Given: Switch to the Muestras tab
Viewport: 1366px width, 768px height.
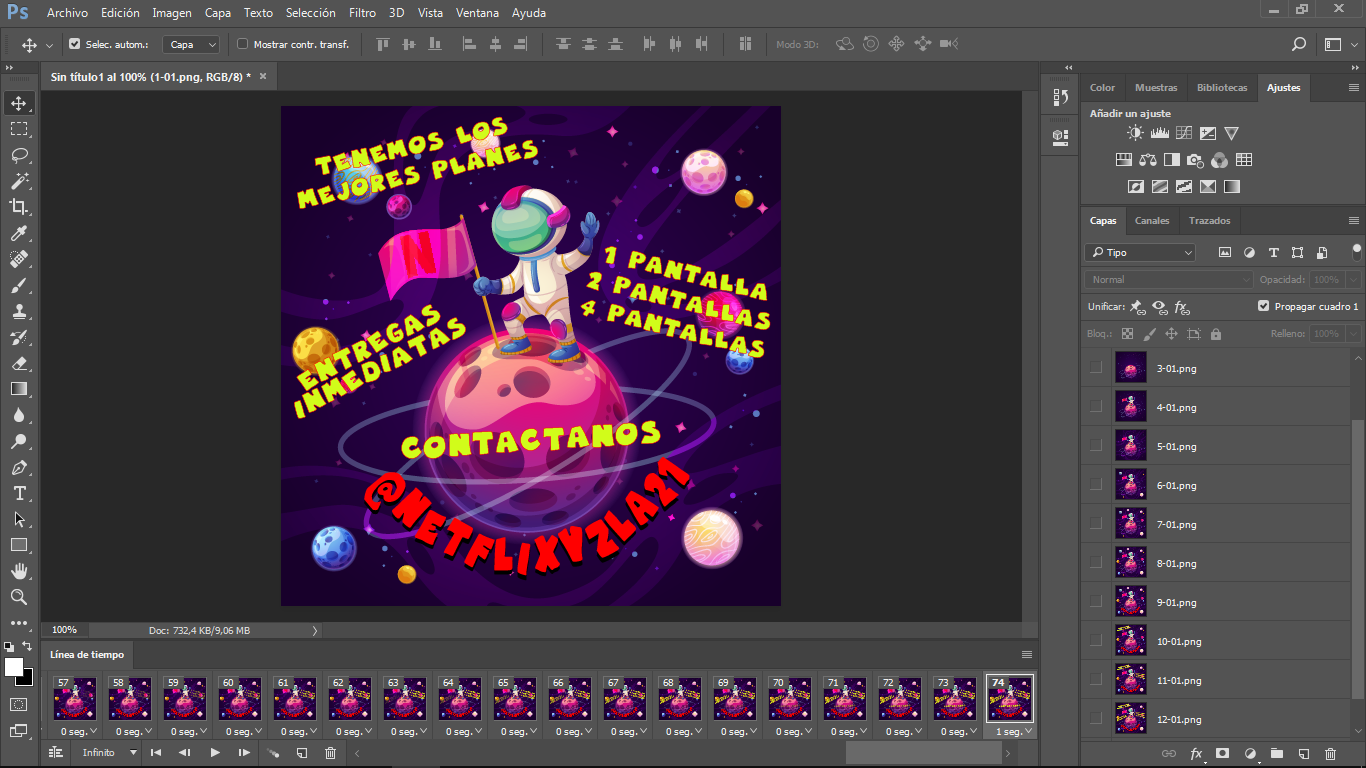Looking at the screenshot, I should (1156, 87).
